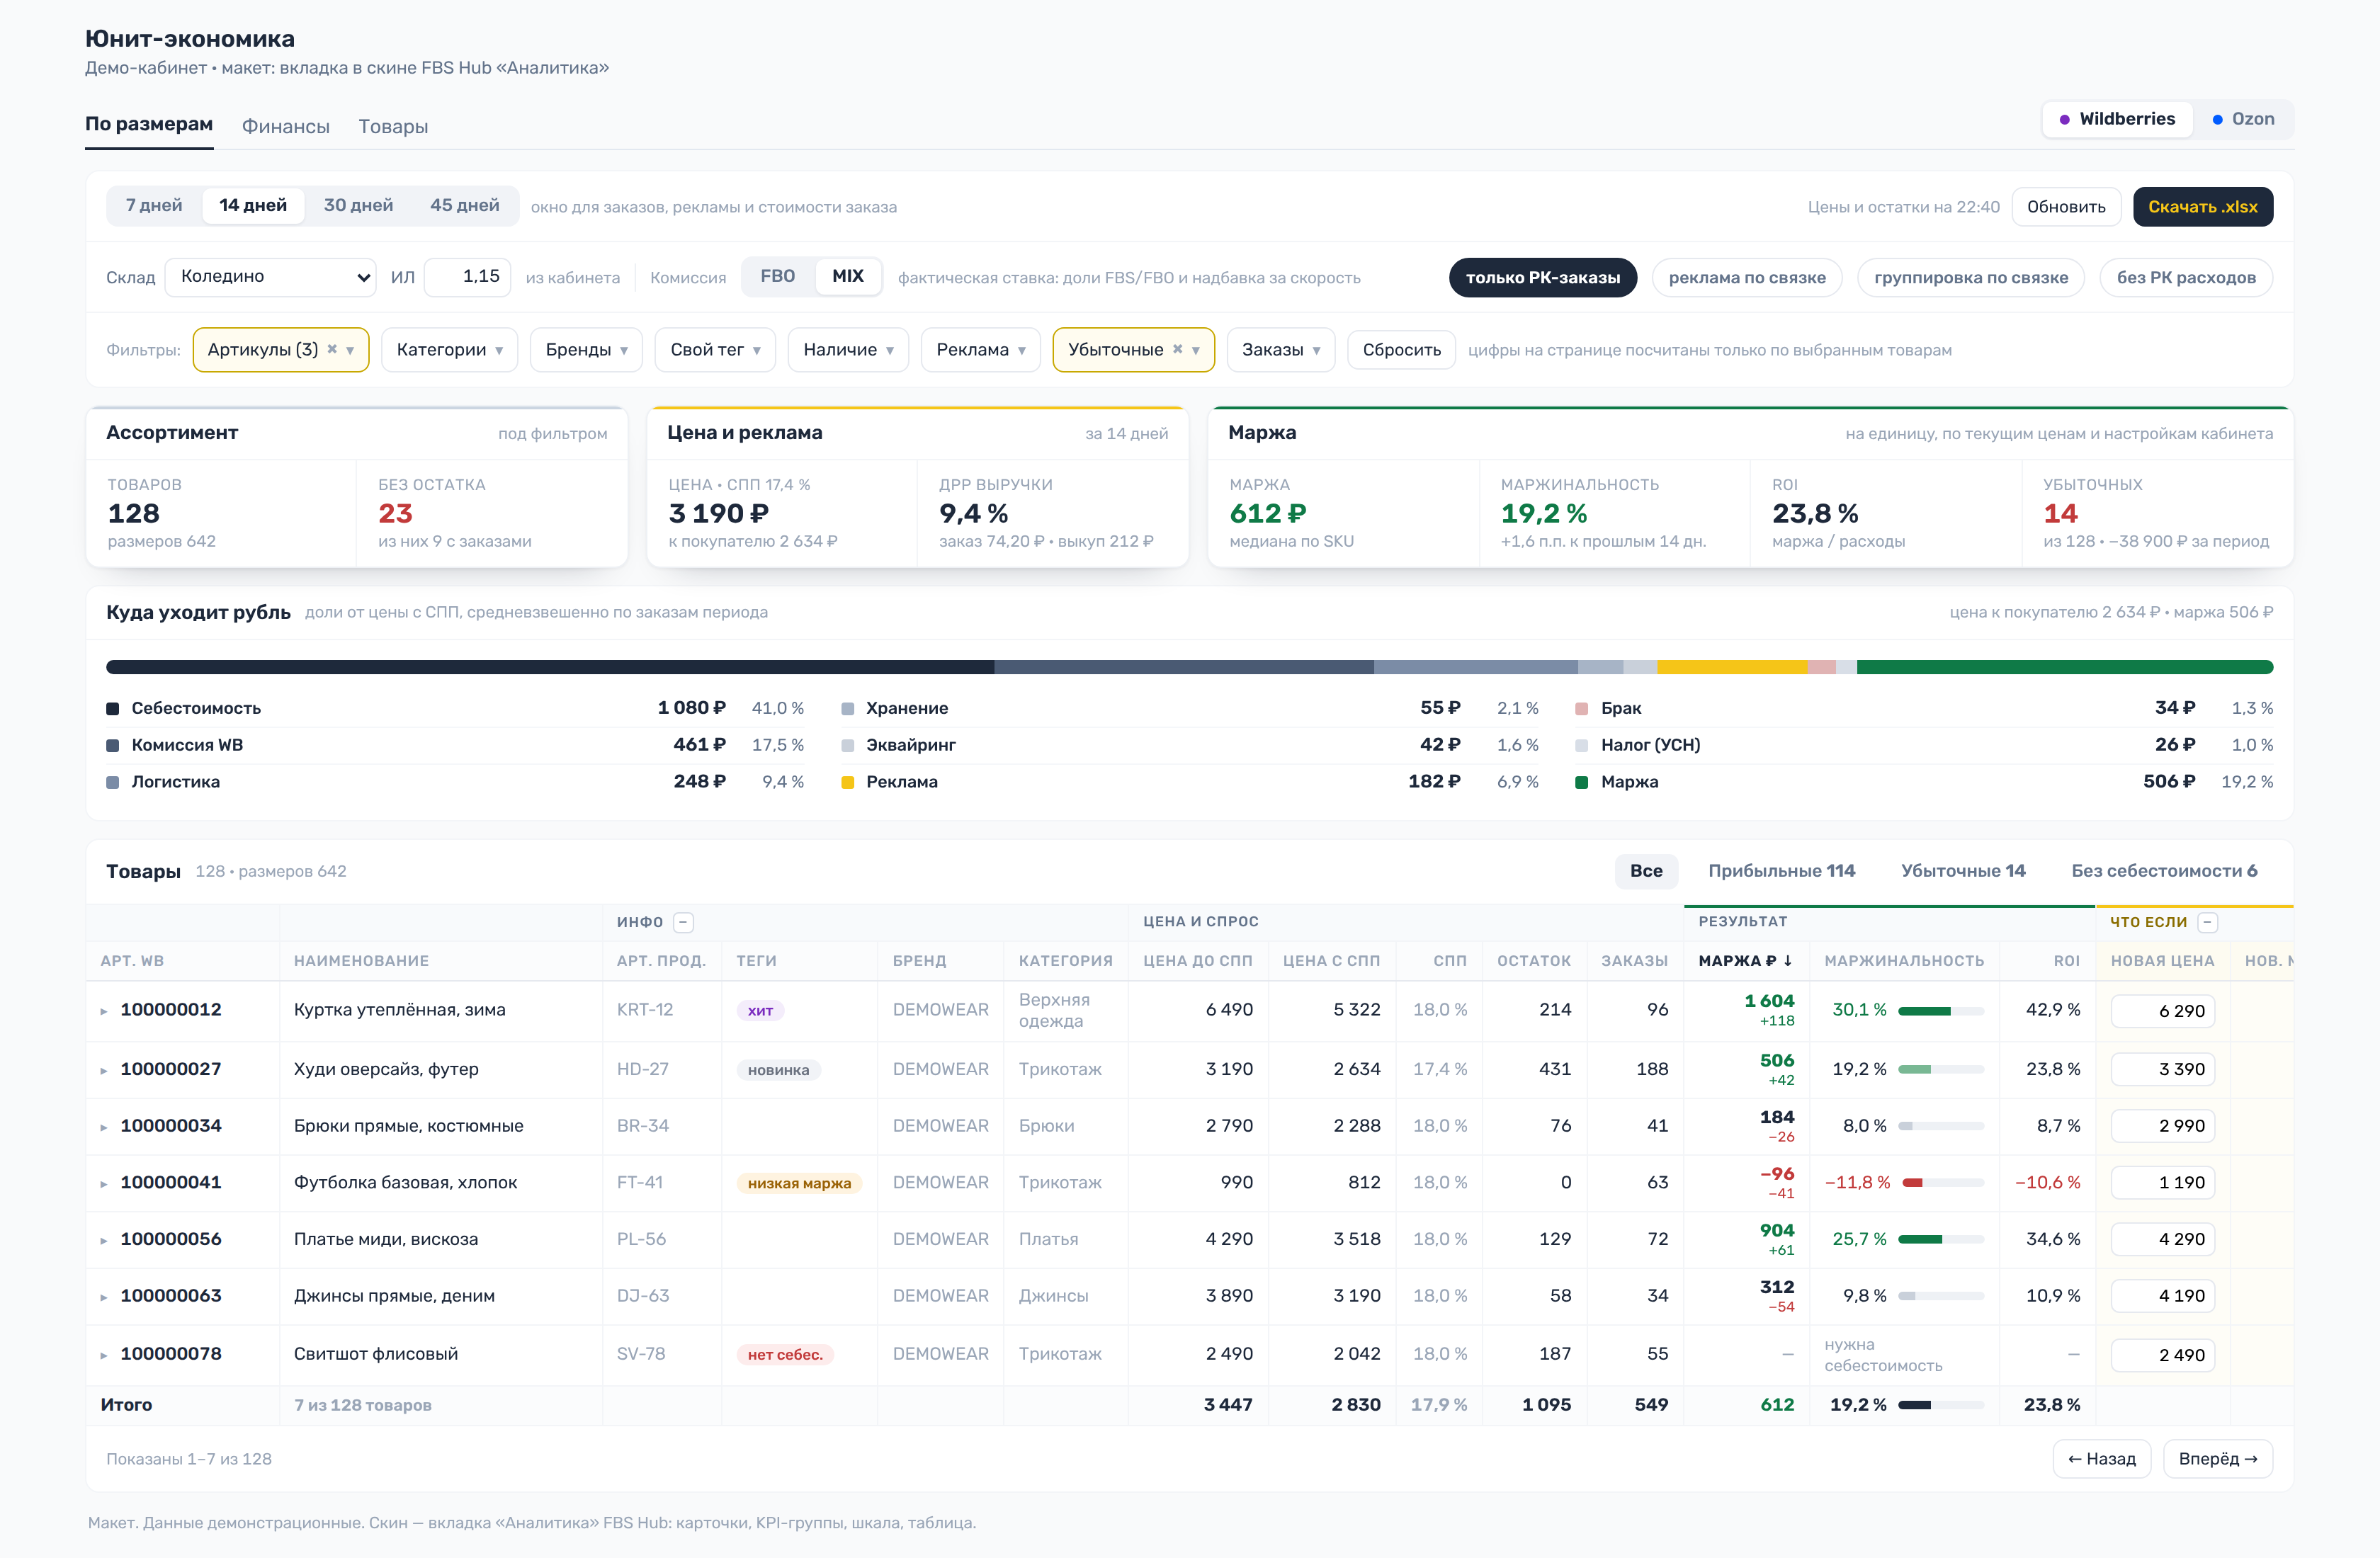Sort by the МАРЖА ₽ column arrow
Screen dimensions: 2380x1558
(1788, 961)
